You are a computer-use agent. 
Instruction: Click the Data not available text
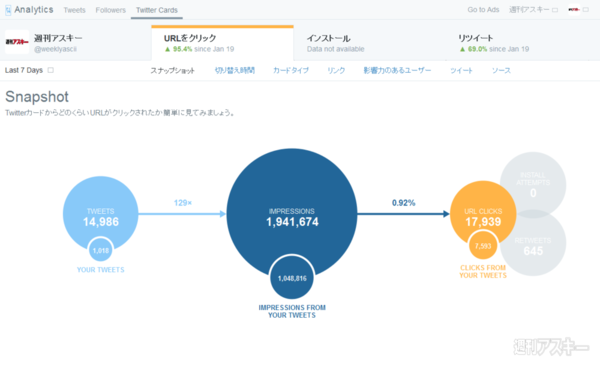click(x=336, y=49)
